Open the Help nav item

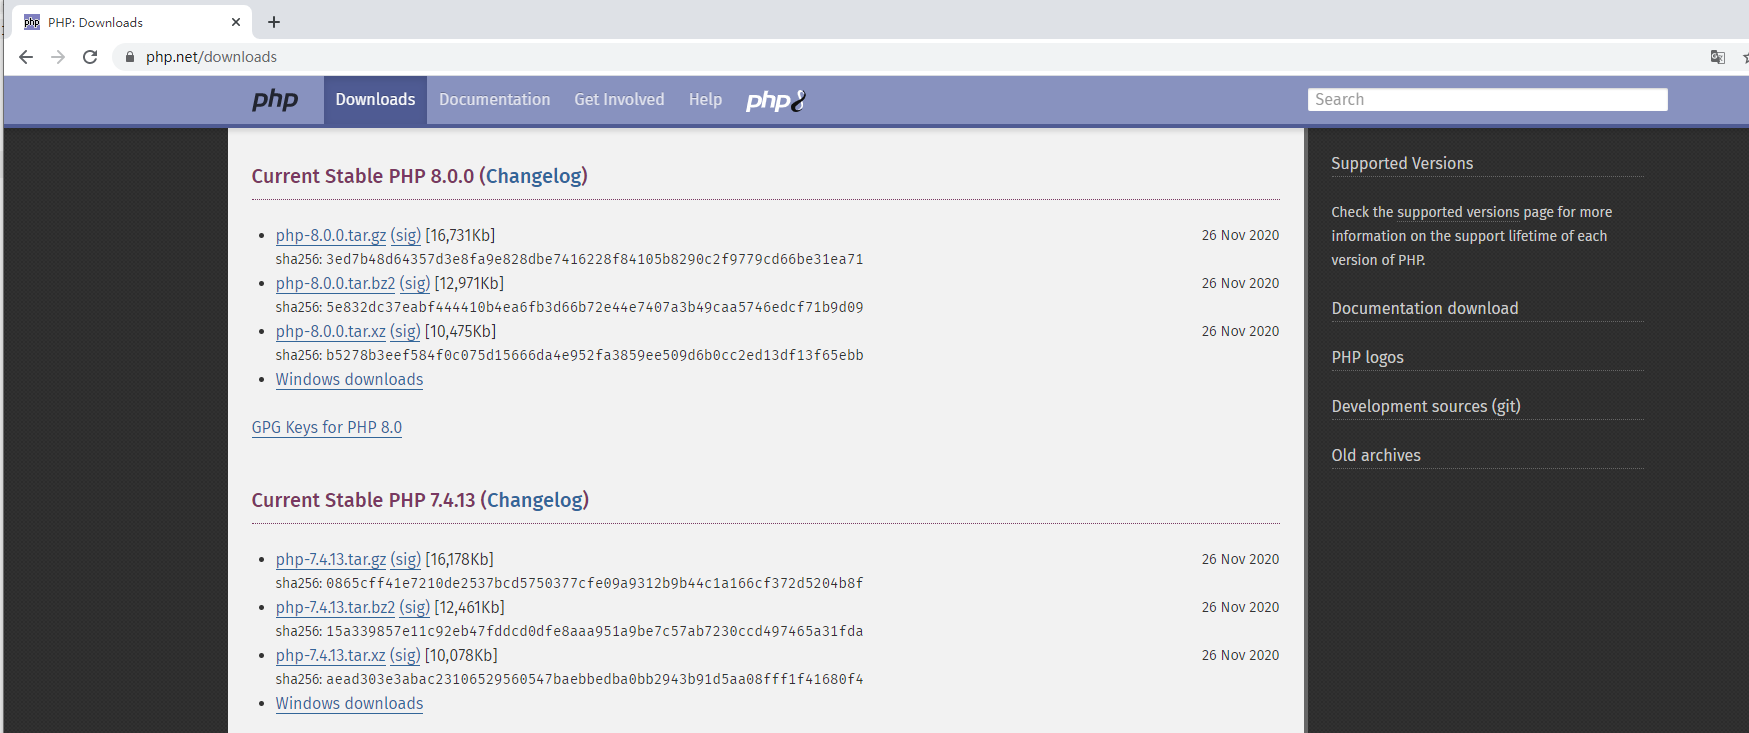(705, 100)
